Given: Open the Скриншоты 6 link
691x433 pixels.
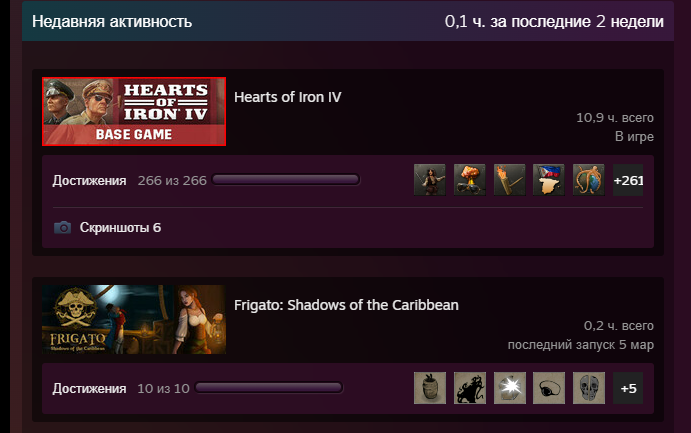Looking at the screenshot, I should click(x=120, y=227).
